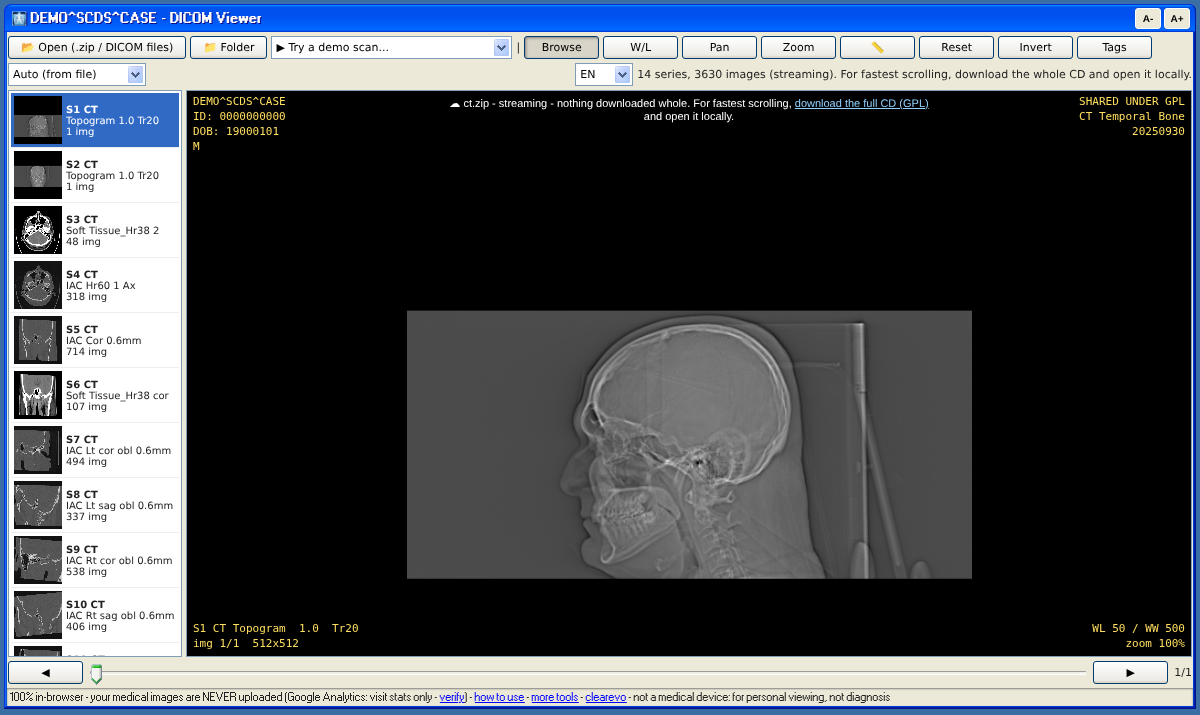This screenshot has height=715, width=1200.
Task: Select series S7 CT IAC Lt cor obl
Action: pos(95,450)
